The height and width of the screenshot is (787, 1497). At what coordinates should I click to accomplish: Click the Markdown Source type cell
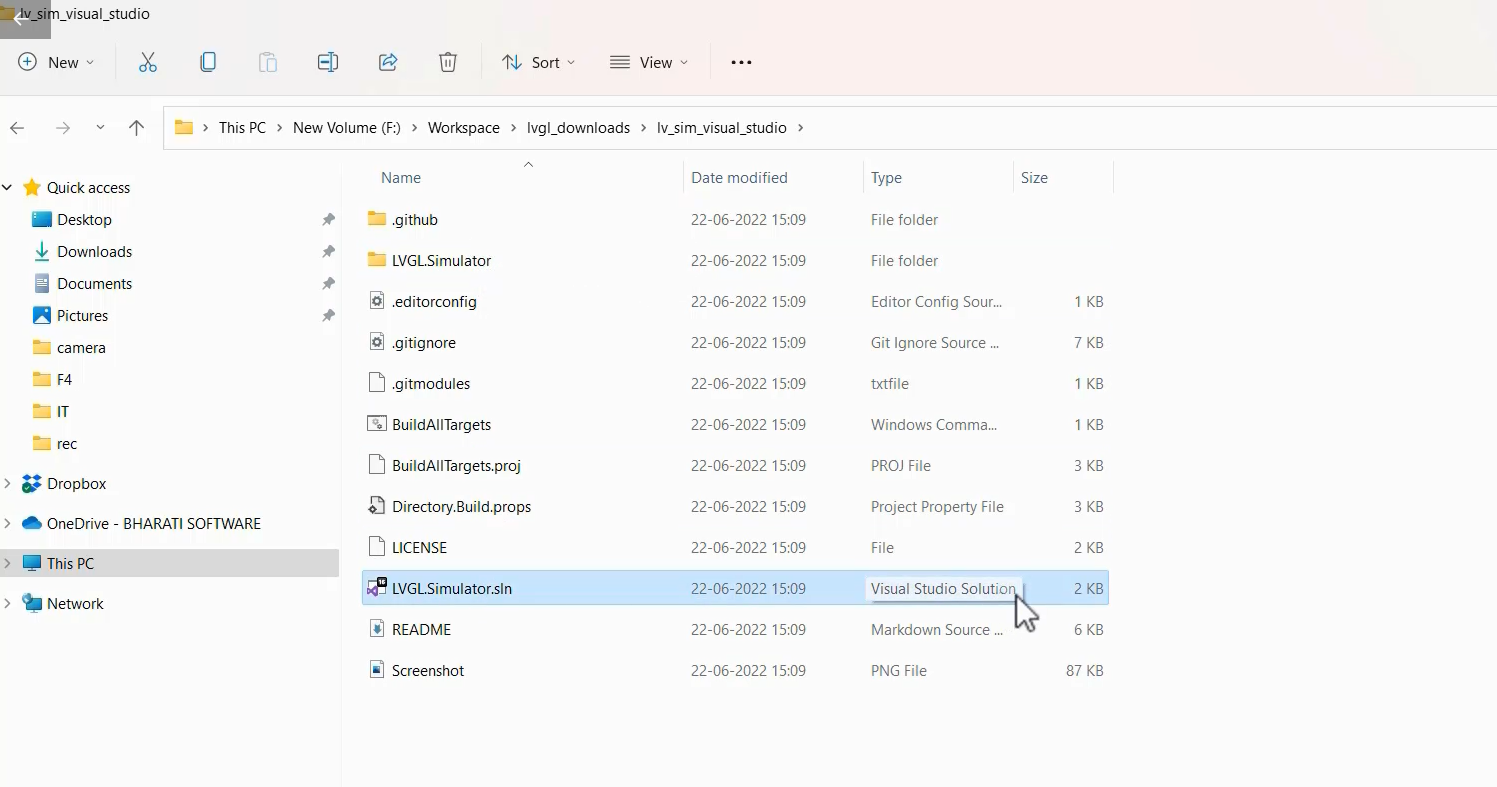937,629
